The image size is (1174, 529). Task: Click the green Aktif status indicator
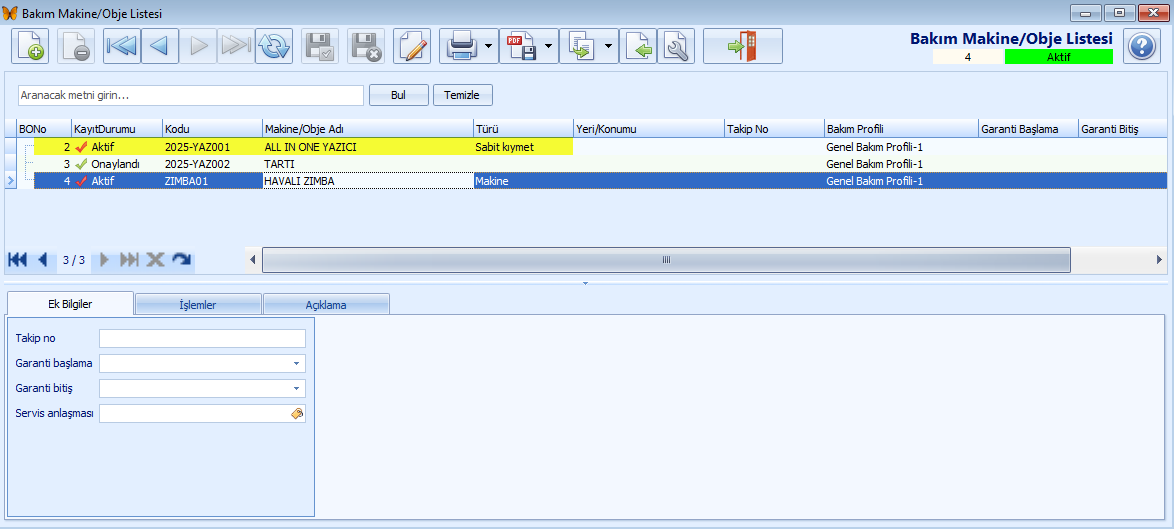click(1059, 56)
